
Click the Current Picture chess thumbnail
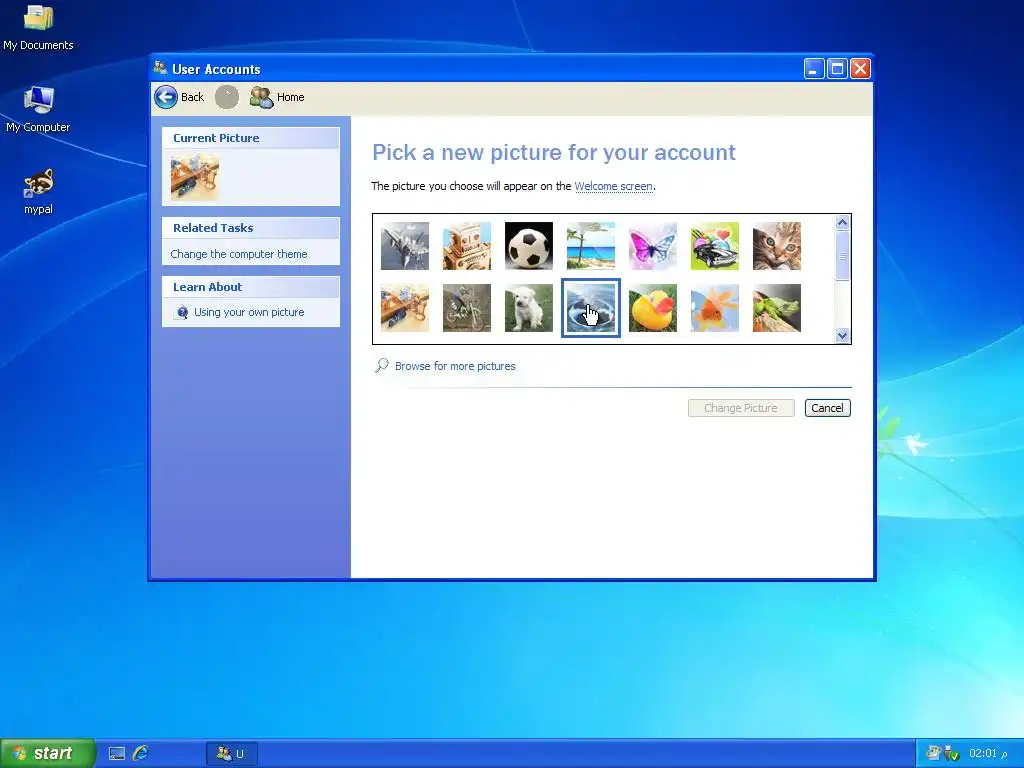(x=195, y=178)
